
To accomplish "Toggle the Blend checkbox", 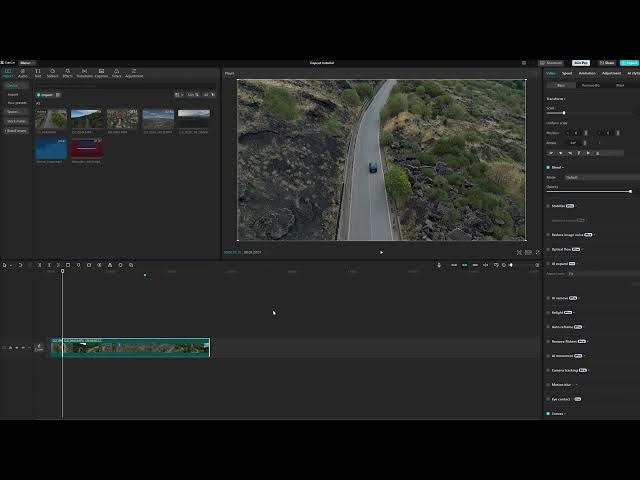I will click(548, 167).
